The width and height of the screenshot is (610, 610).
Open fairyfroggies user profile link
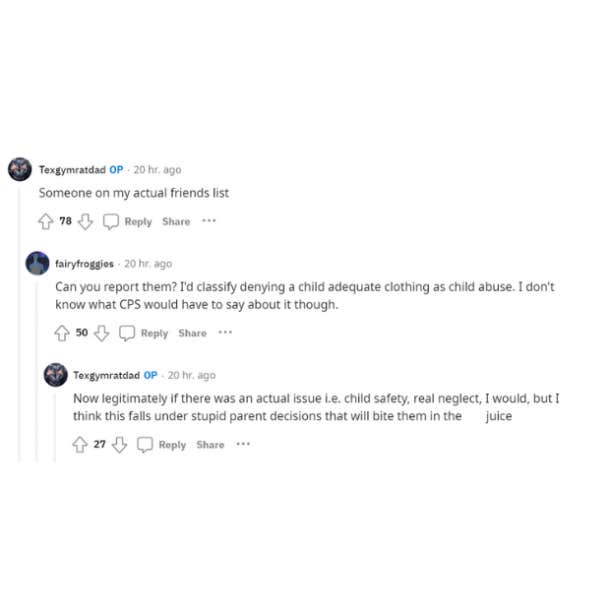(84, 264)
